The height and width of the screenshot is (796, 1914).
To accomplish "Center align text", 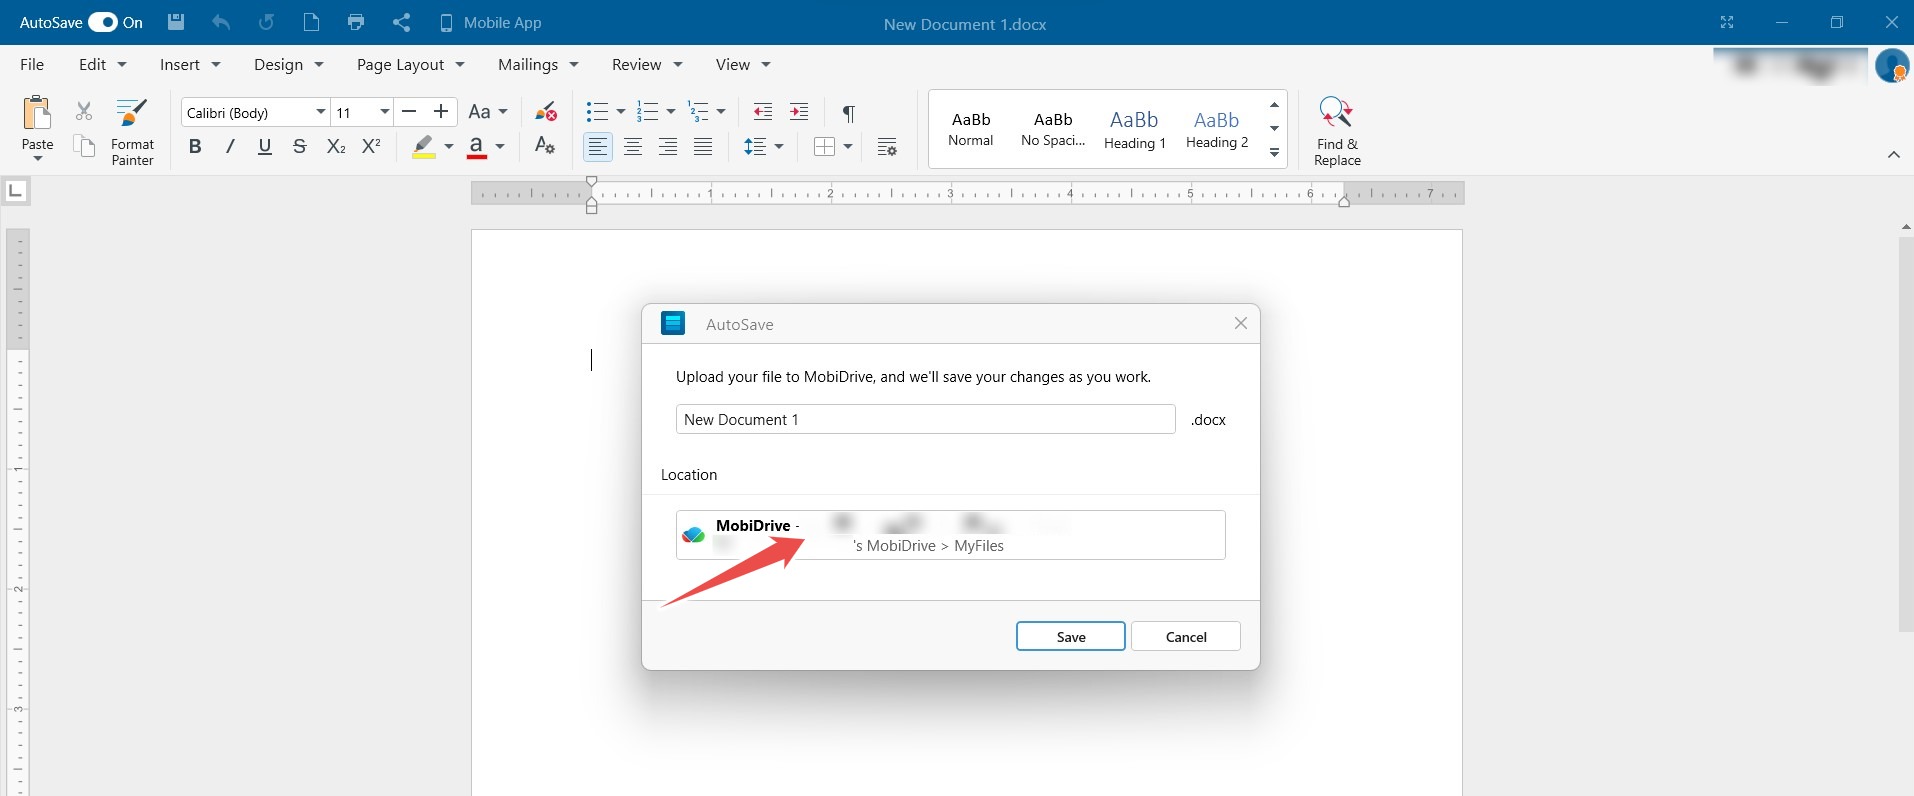I will click(633, 147).
